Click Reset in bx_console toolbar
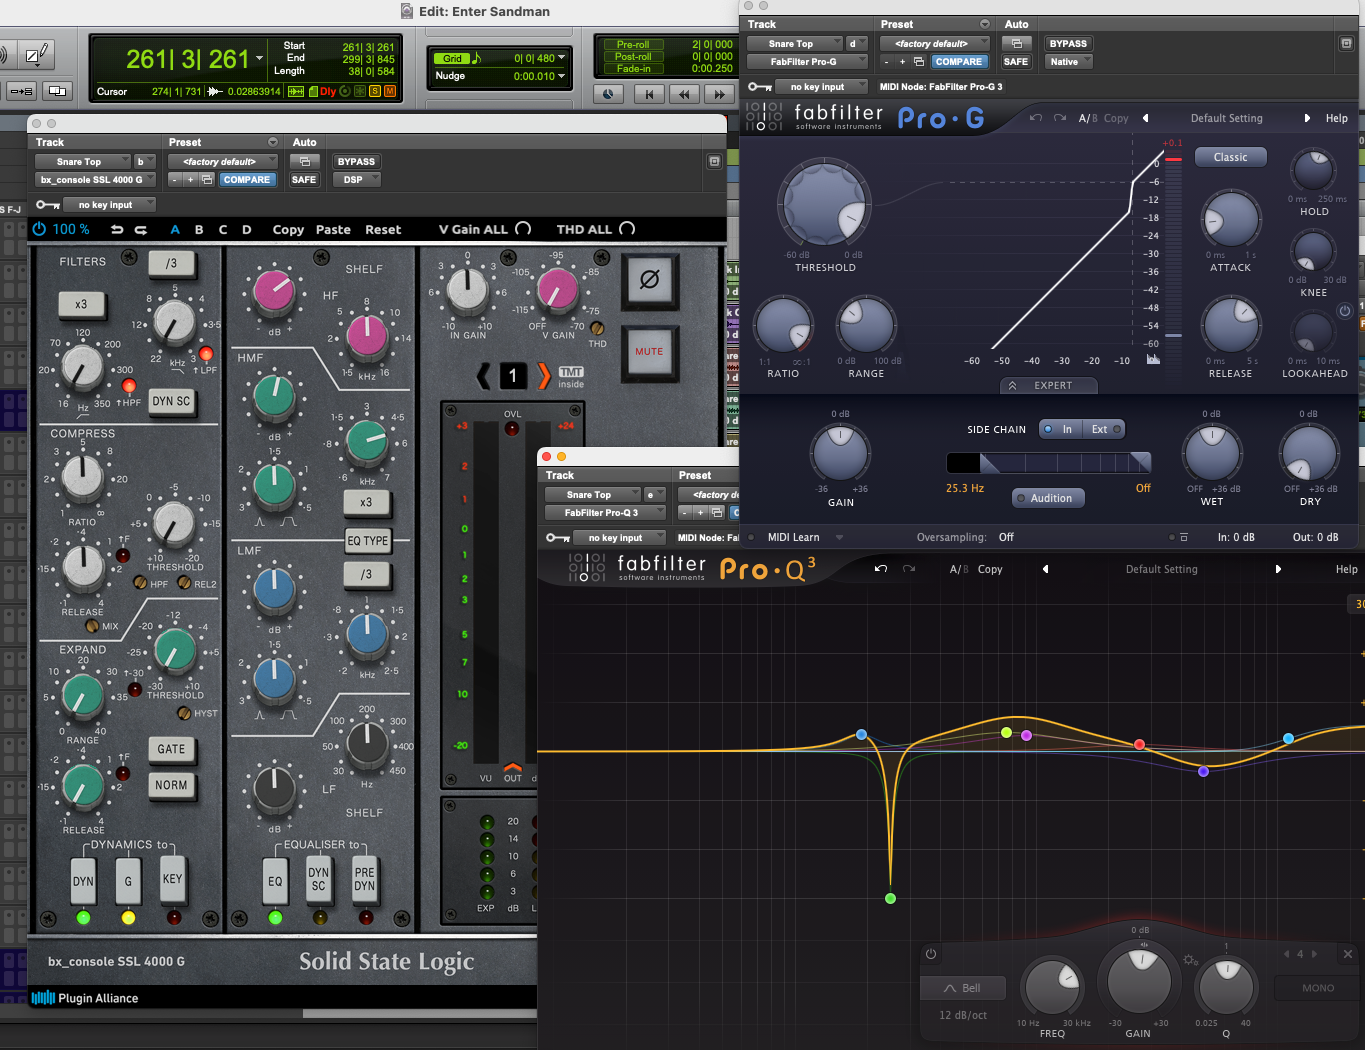Image resolution: width=1365 pixels, height=1050 pixels. click(383, 229)
